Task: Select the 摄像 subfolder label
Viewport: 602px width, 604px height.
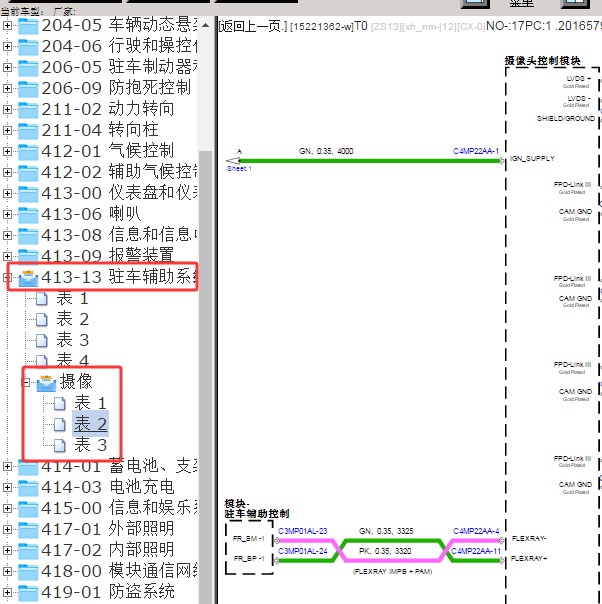Action: coord(76,382)
